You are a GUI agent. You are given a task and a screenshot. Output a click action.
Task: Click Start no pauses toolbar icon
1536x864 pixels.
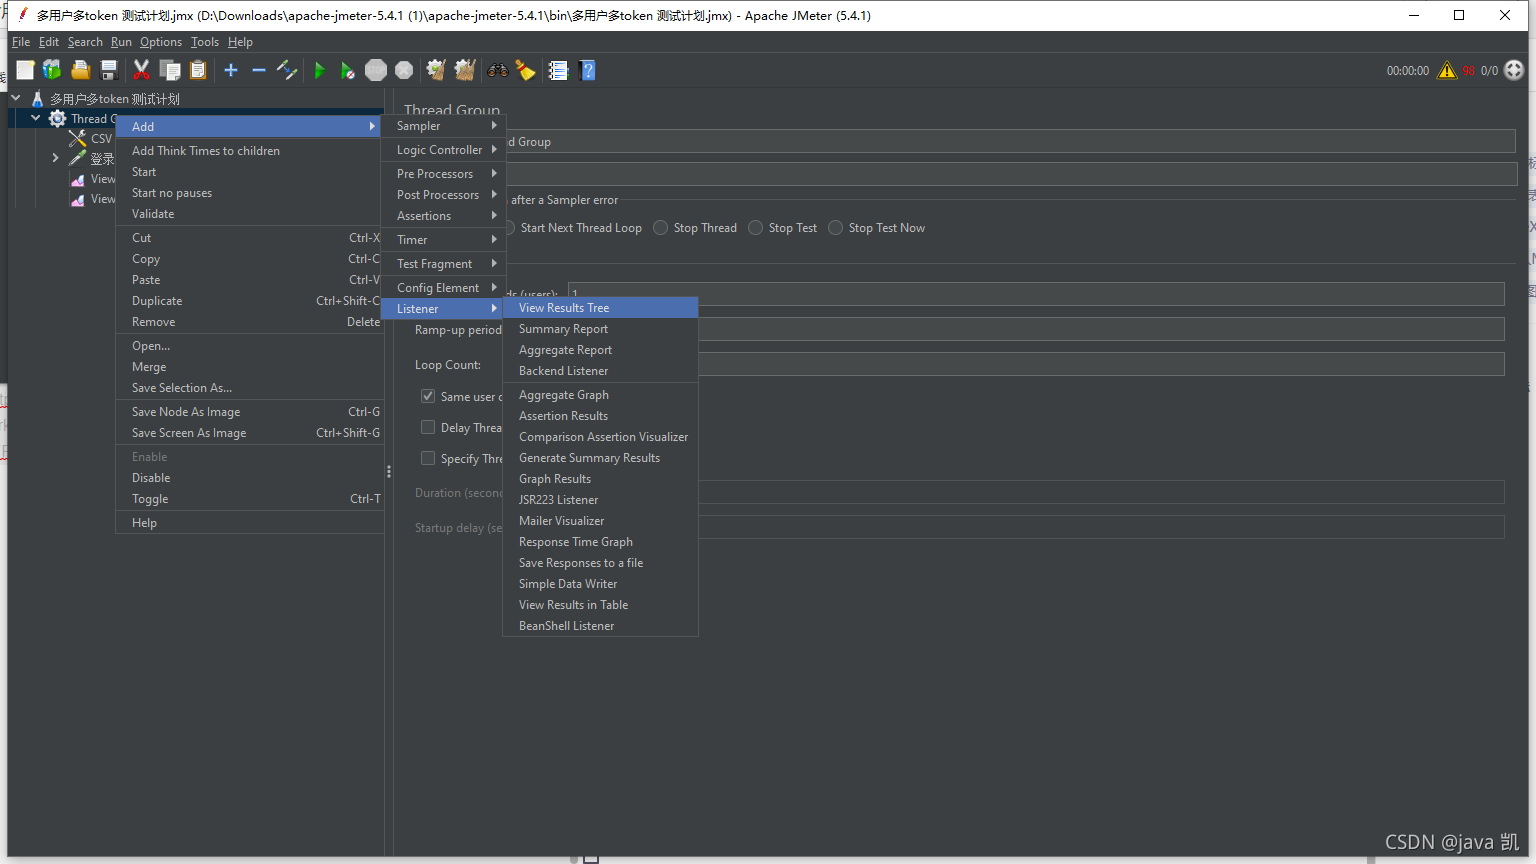(347, 70)
